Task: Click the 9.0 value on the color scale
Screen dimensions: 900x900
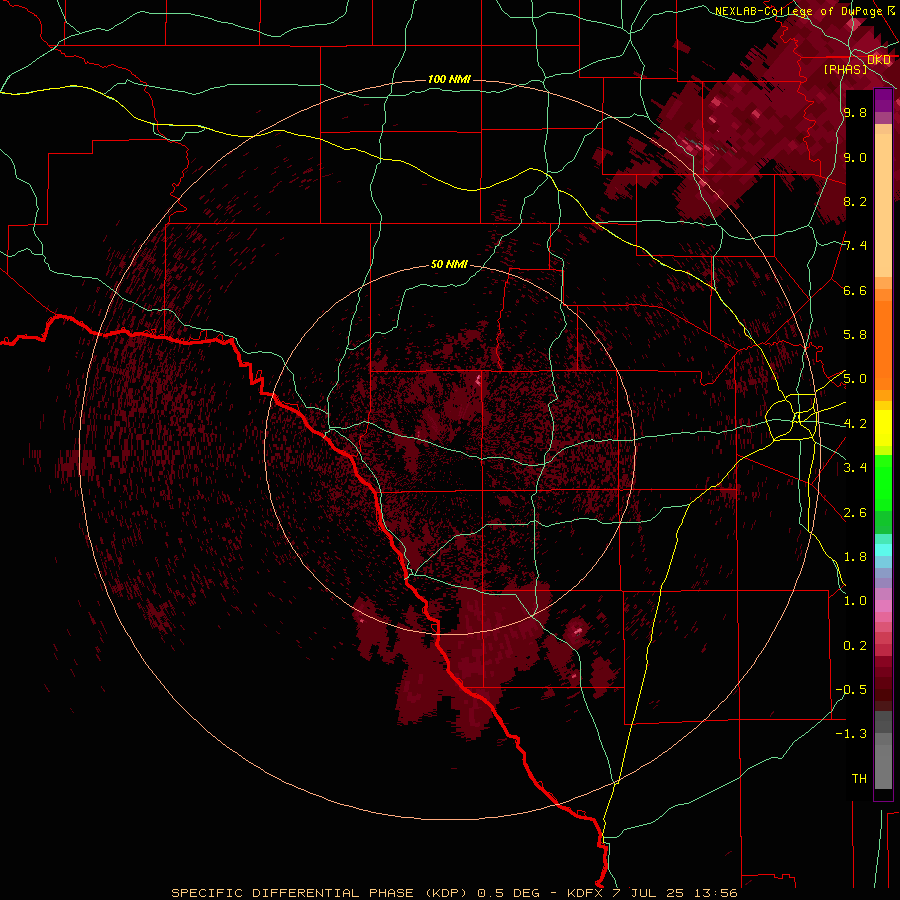Action: click(x=855, y=157)
